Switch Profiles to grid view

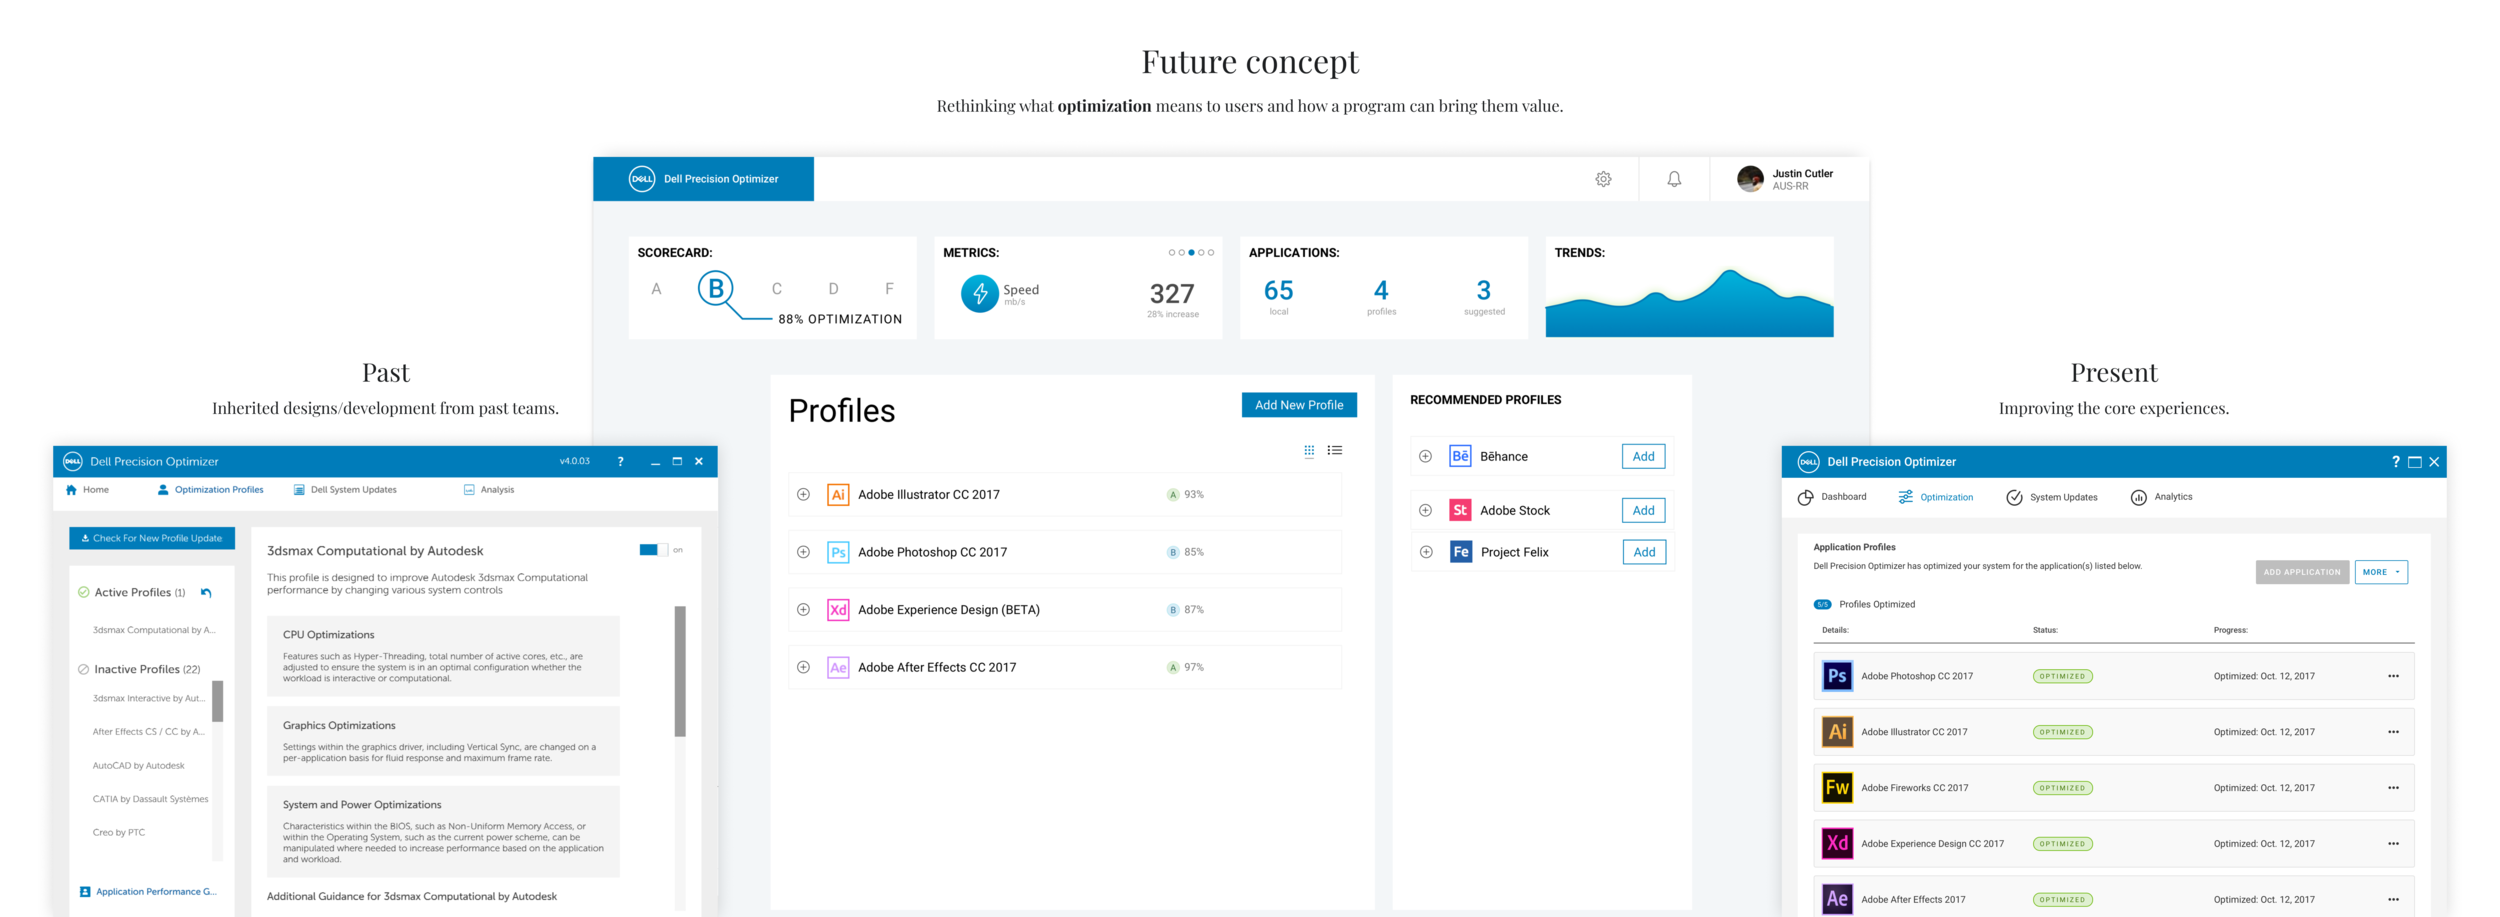click(1309, 451)
